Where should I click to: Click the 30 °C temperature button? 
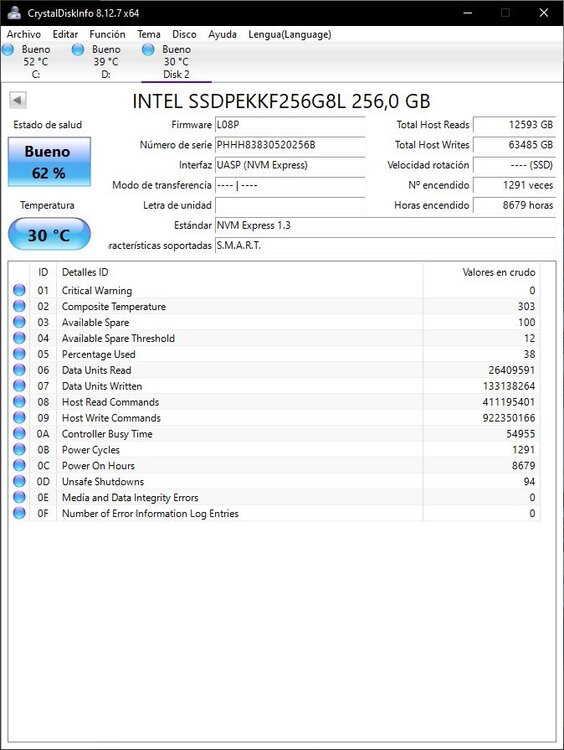(x=49, y=234)
